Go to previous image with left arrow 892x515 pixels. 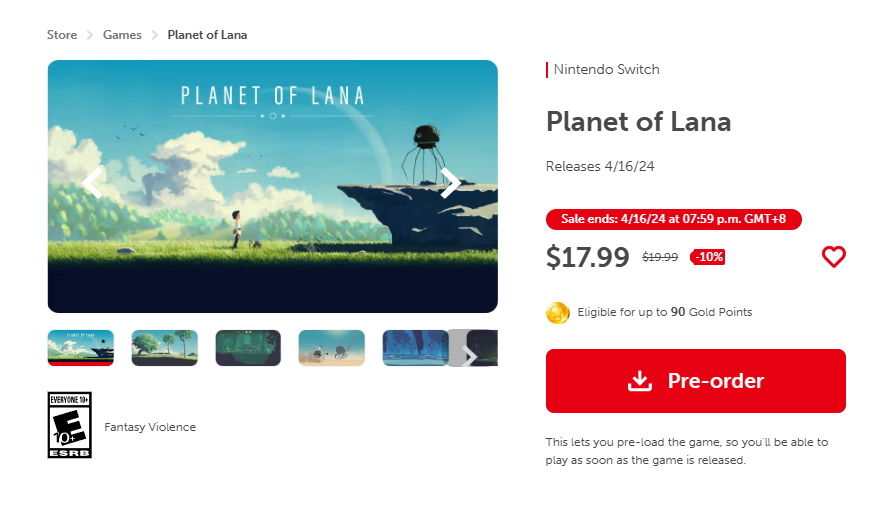pos(93,183)
